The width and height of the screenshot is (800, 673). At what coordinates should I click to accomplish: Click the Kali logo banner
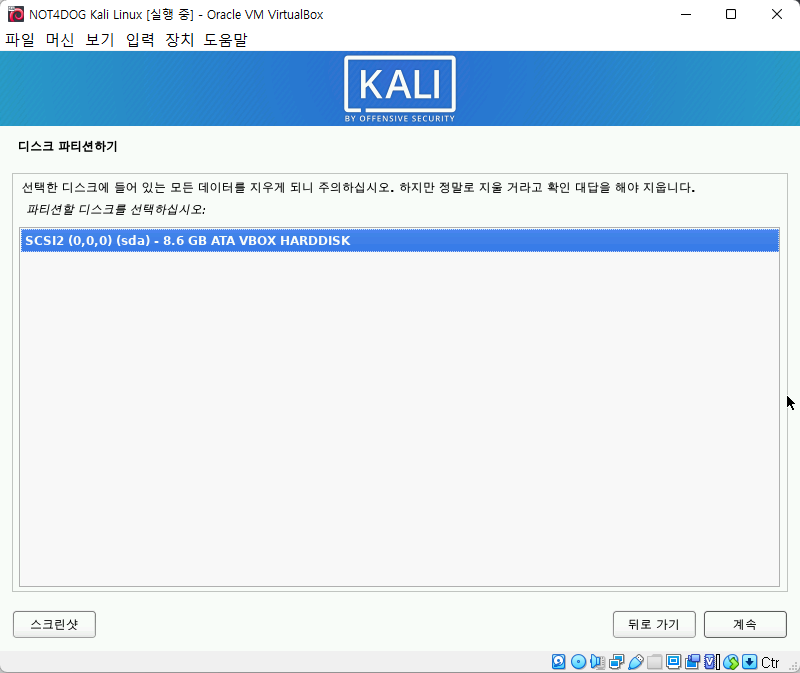tap(400, 89)
